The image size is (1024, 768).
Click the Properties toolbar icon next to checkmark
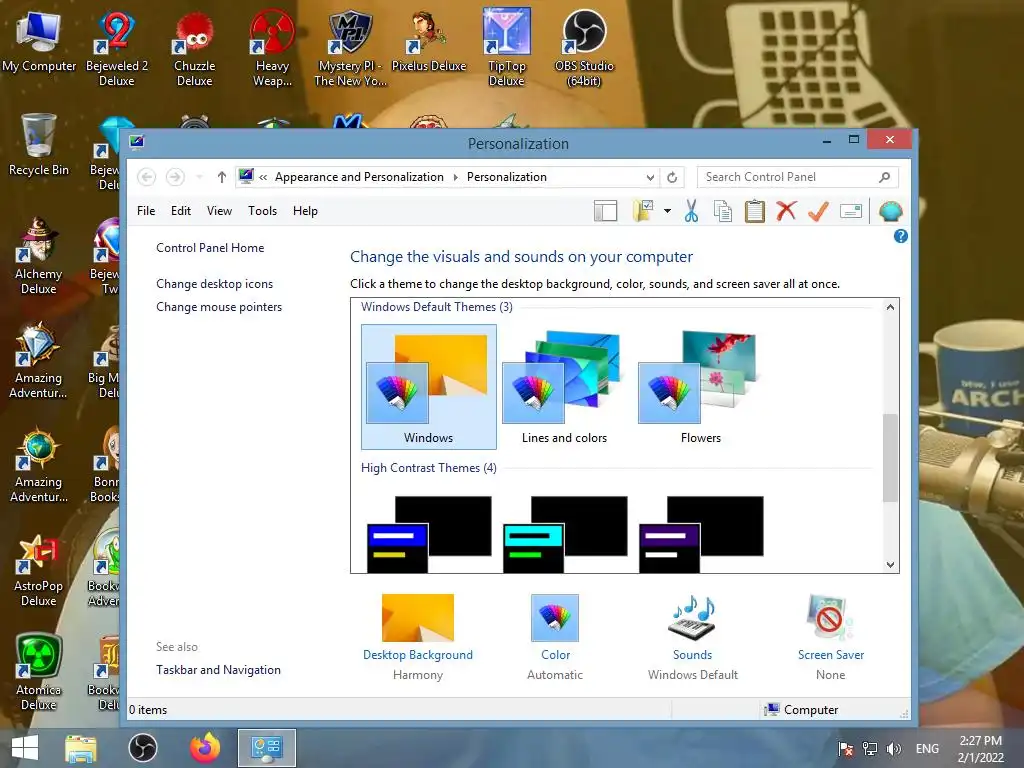[850, 211]
